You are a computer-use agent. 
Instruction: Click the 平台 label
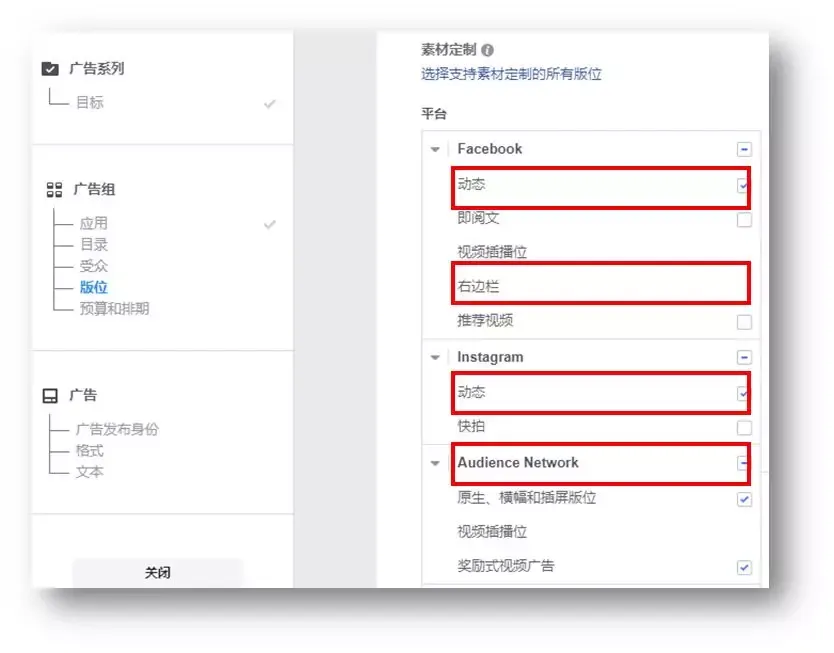[434, 114]
